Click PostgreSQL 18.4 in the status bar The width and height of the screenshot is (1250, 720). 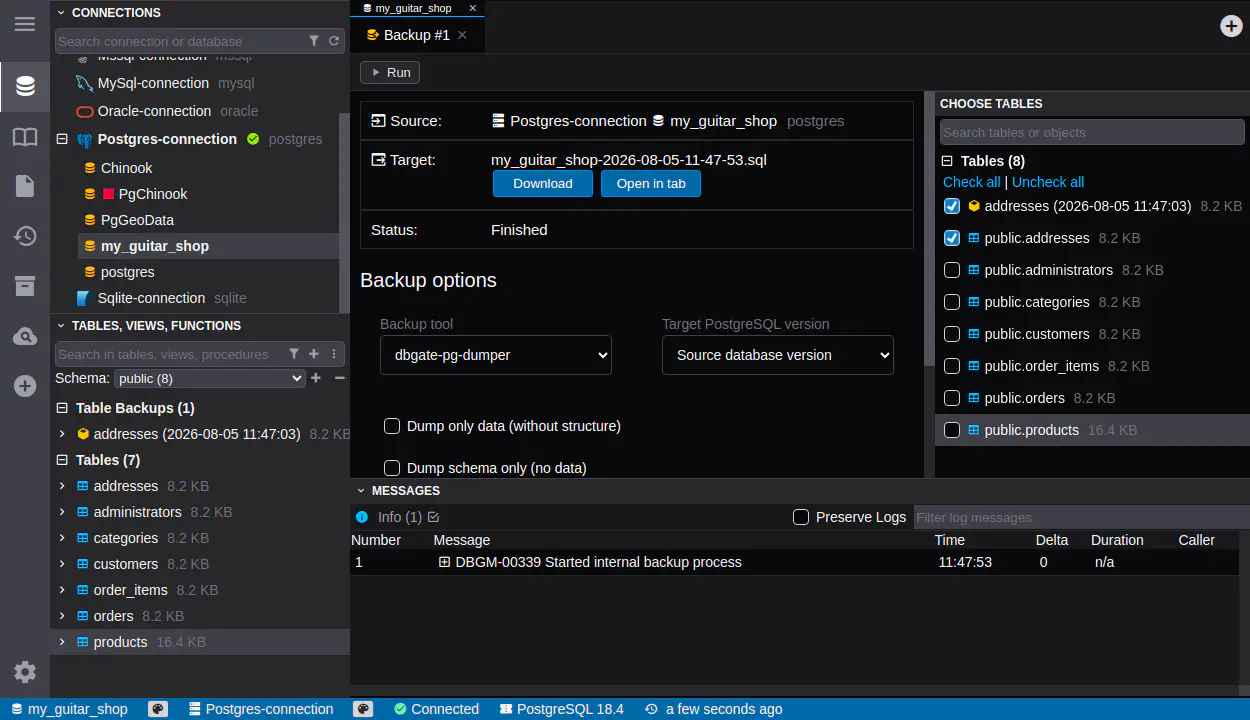(561, 709)
